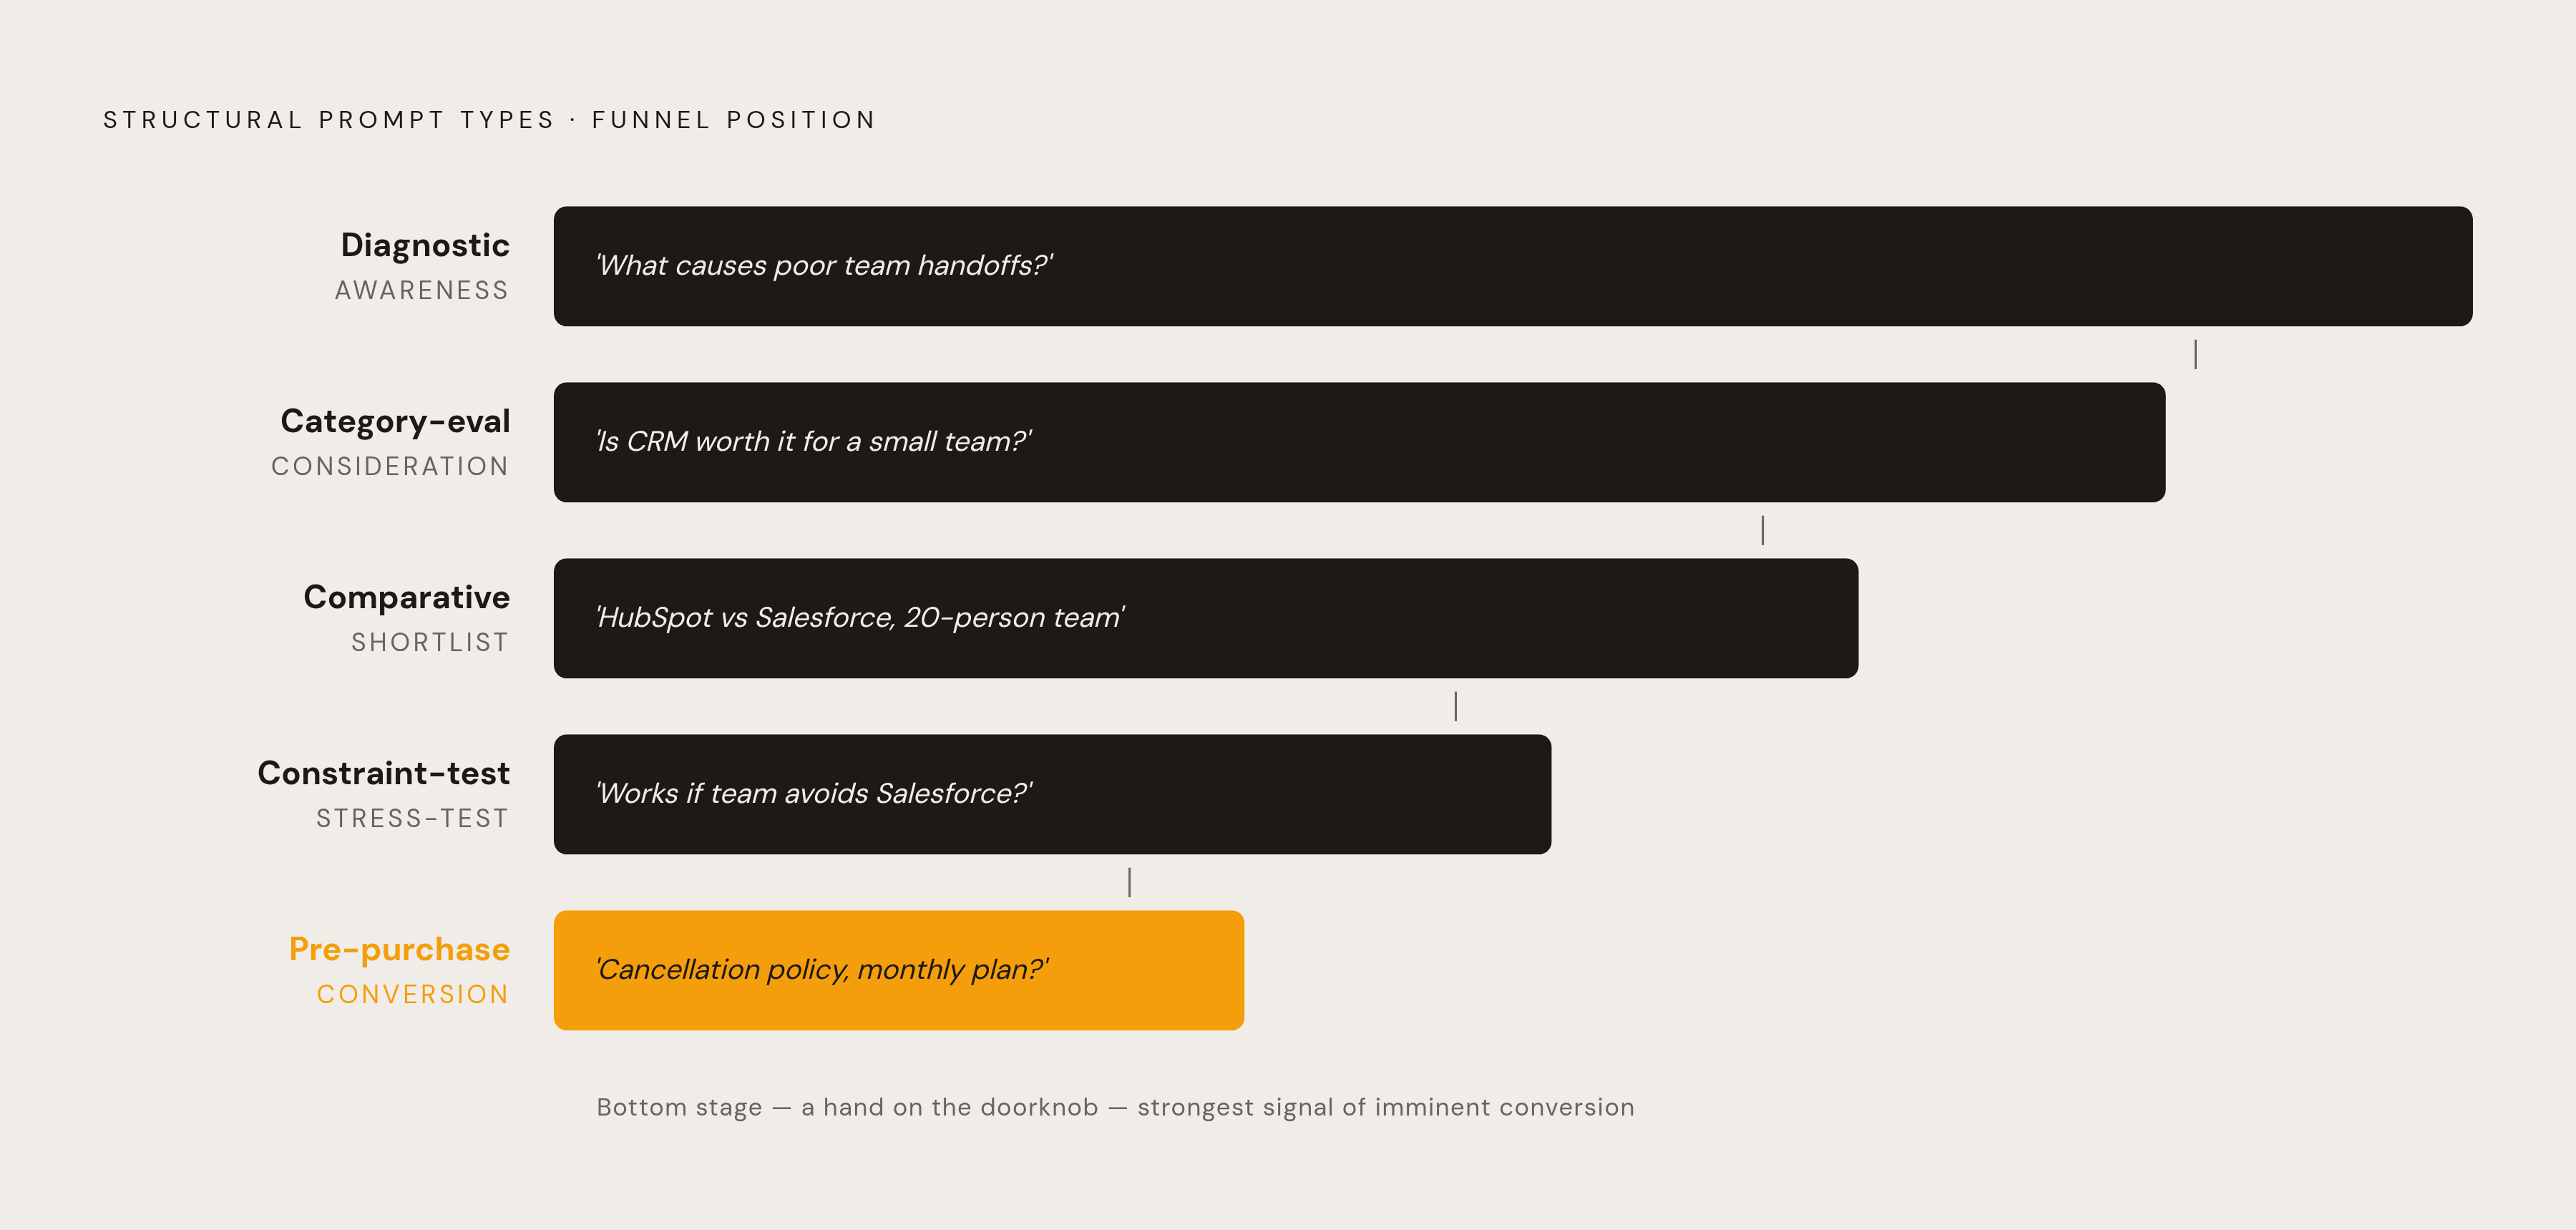The image size is (2576, 1230).
Task: Select the orange 'Cancellation policy' bar
Action: [899, 970]
